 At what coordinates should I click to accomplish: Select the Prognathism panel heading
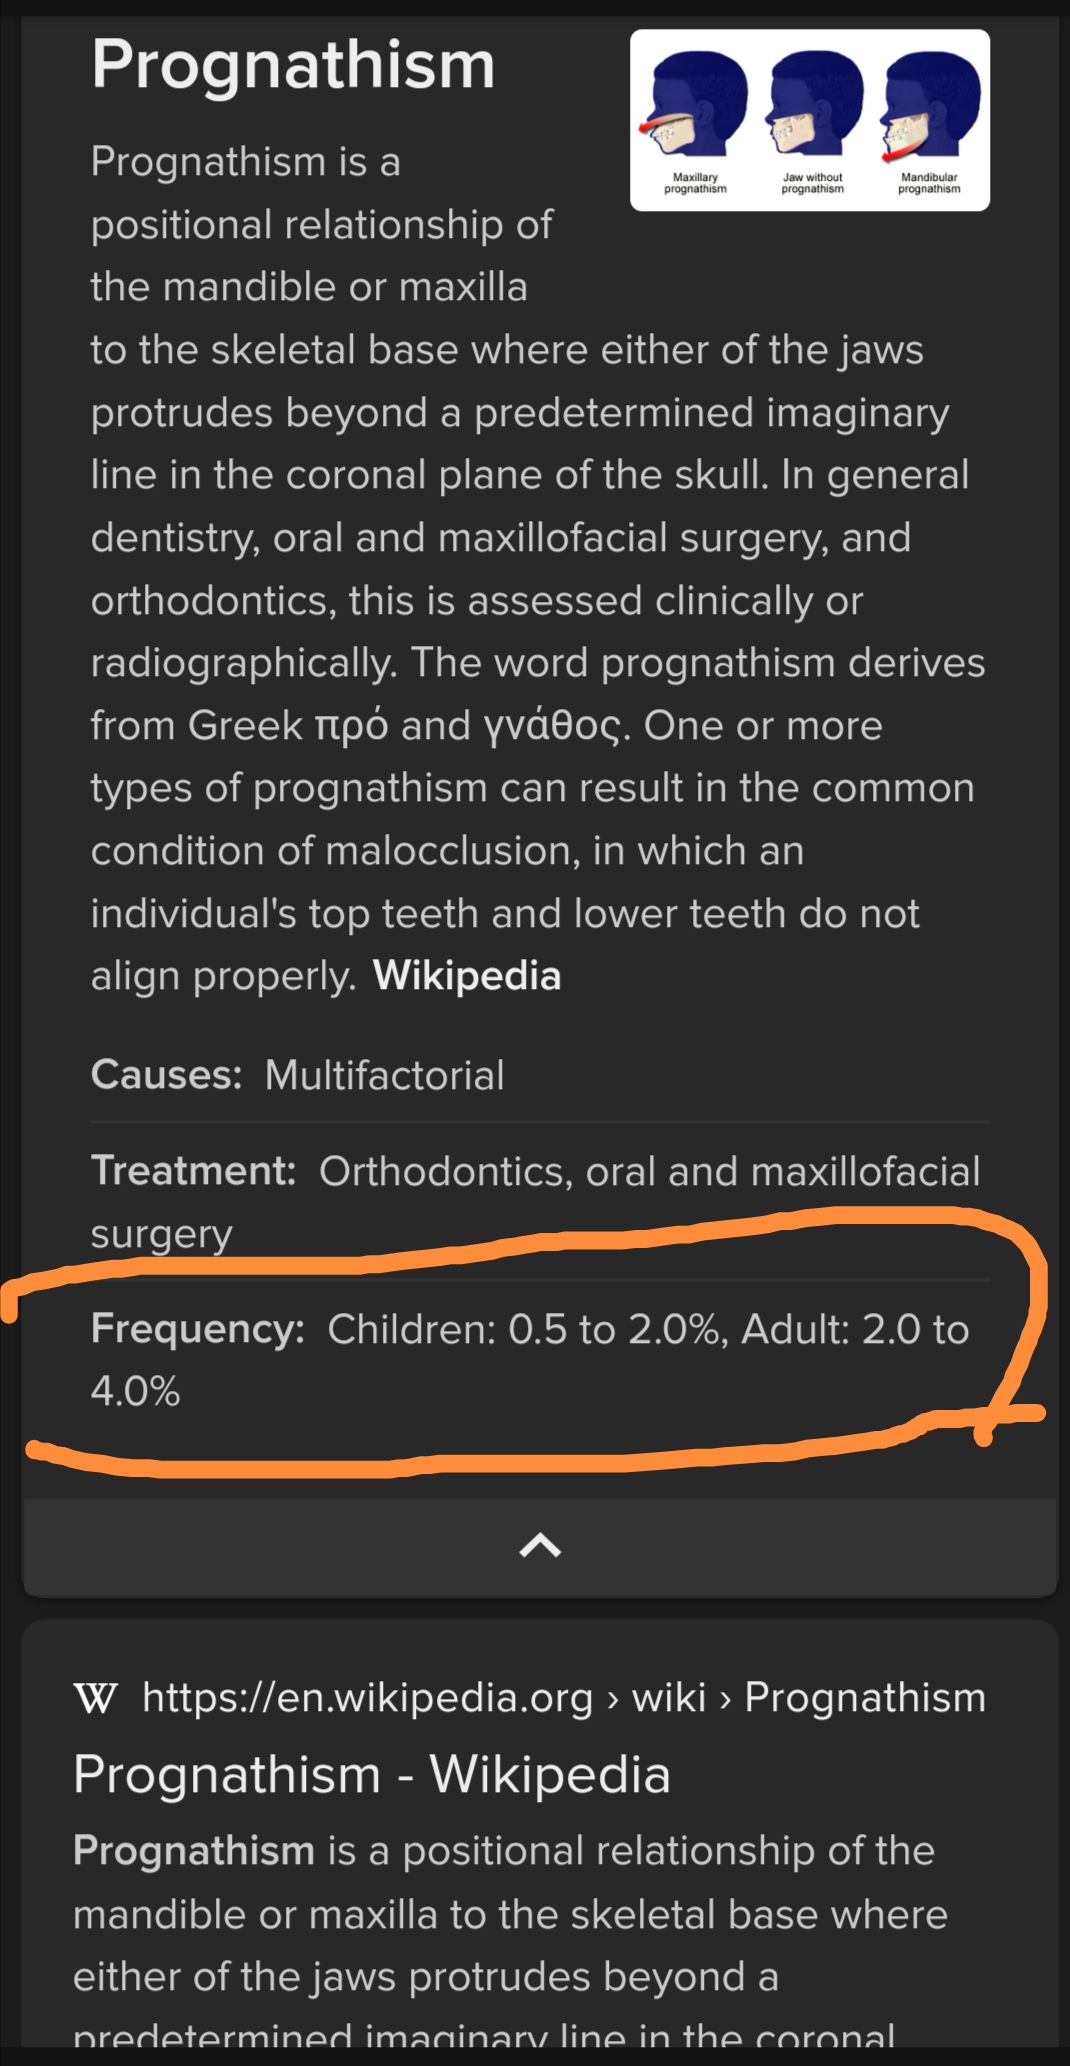[x=293, y=65]
